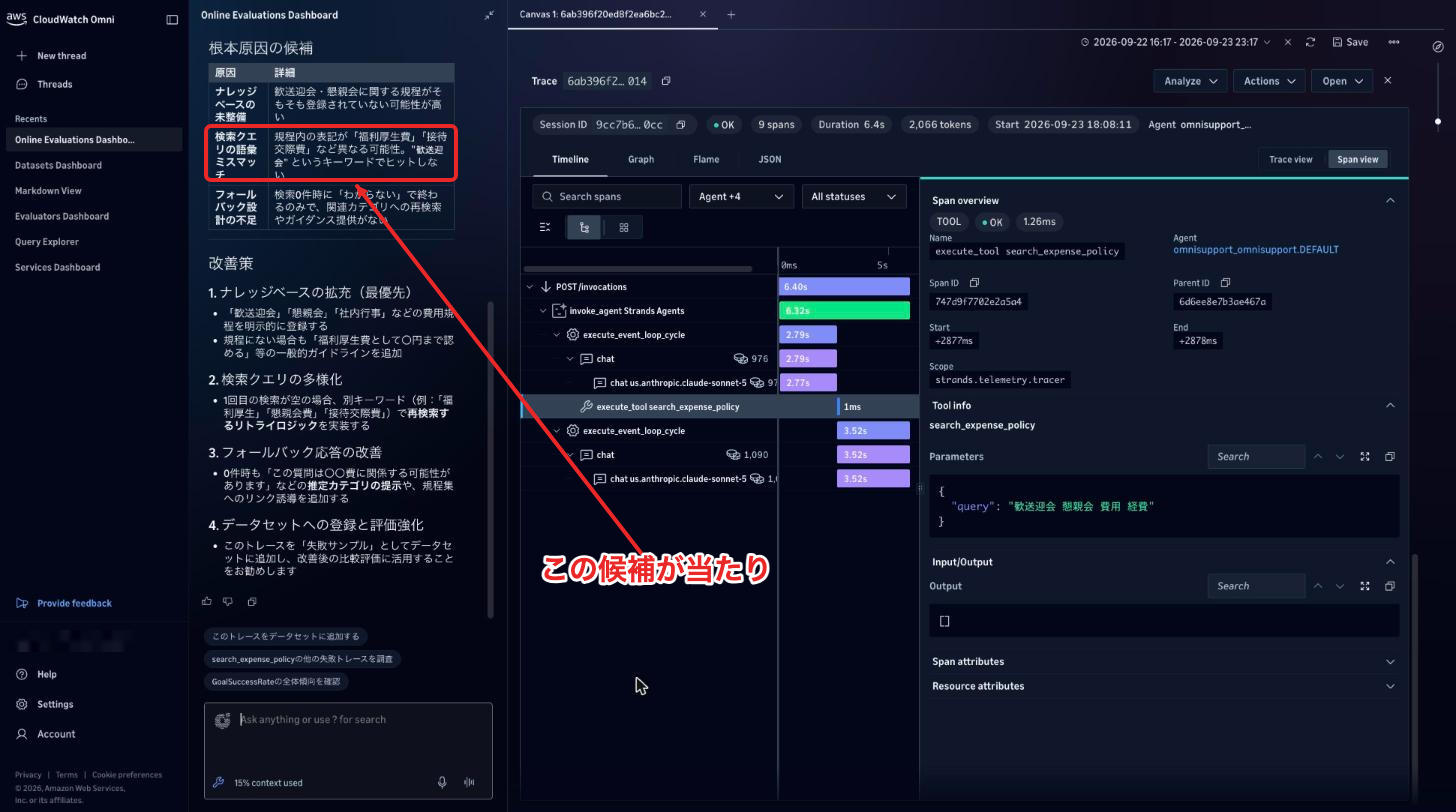The image size is (1456, 812).
Task: Expand Parameters JSON to fullscreen
Action: coord(1365,456)
